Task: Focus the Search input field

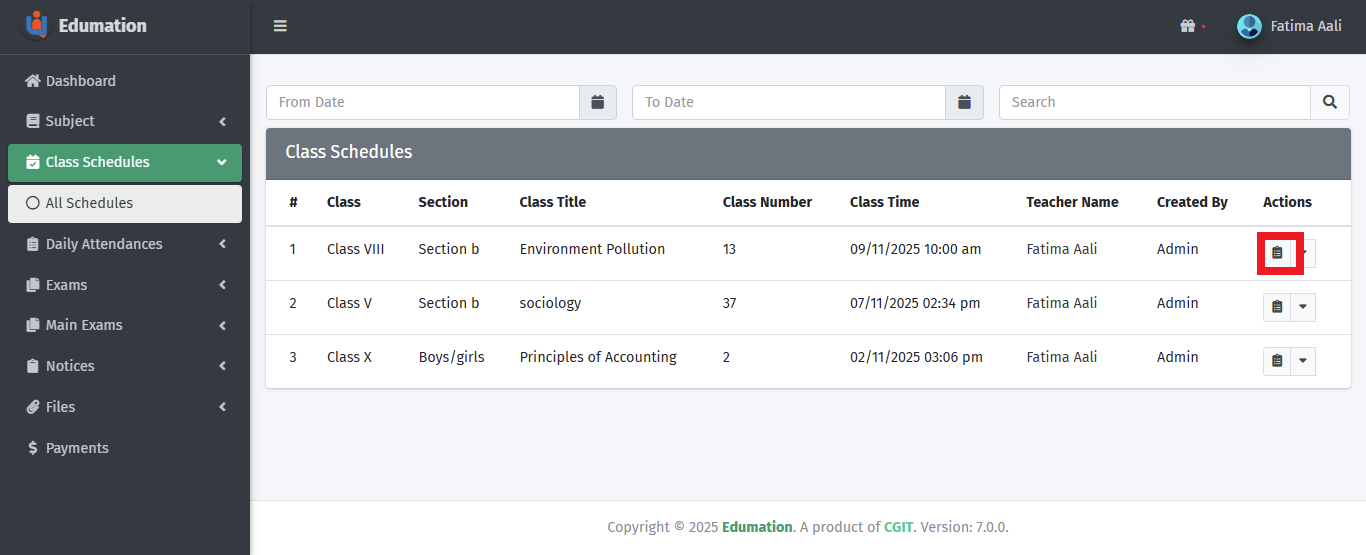Action: coord(1154,102)
